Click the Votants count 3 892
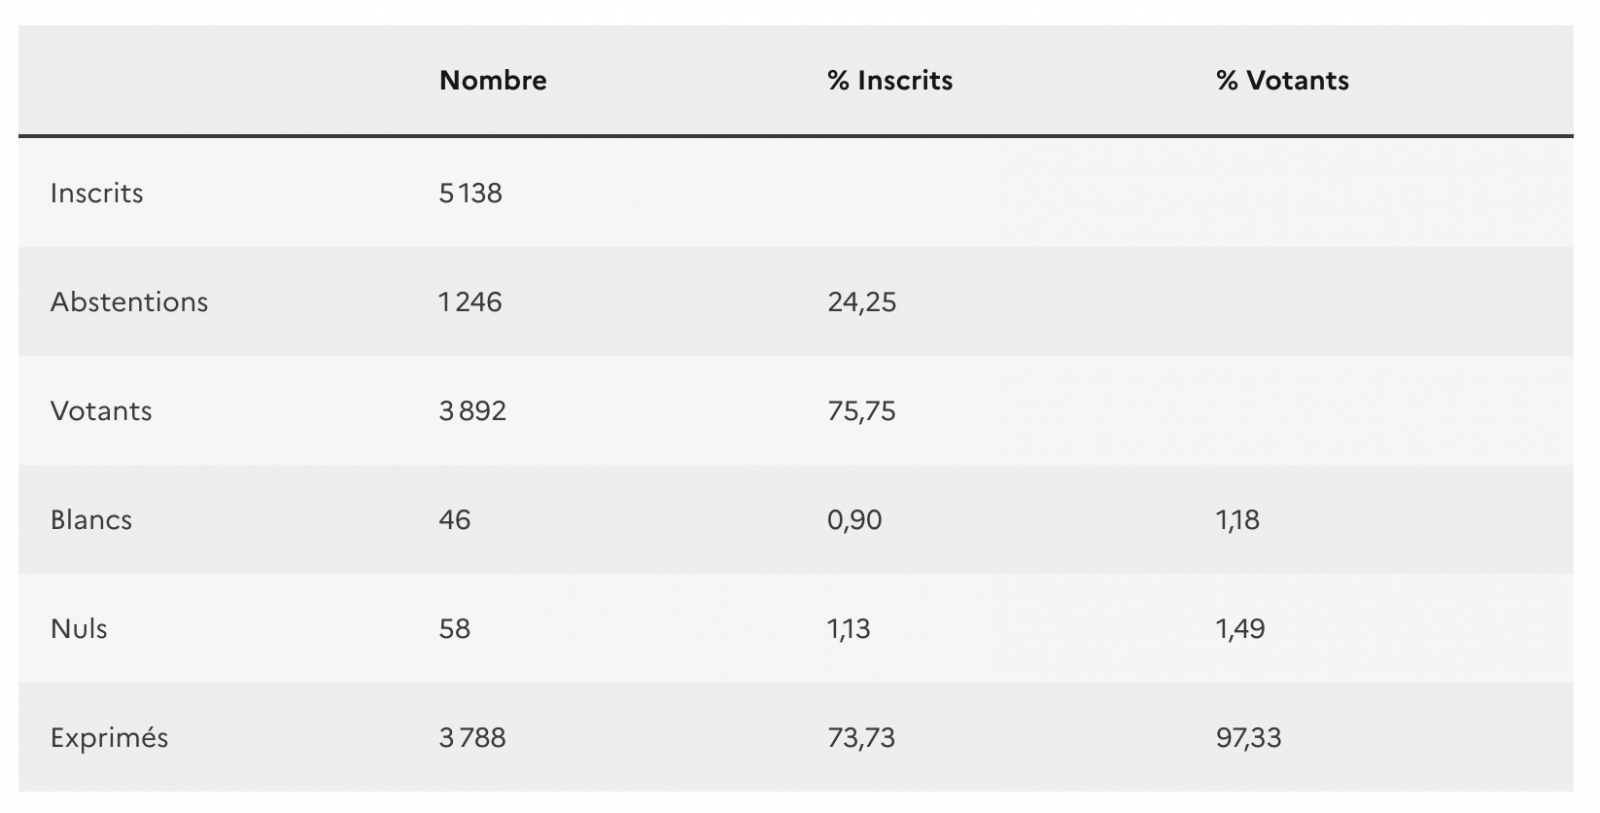This screenshot has height=813, width=1600. click(472, 411)
